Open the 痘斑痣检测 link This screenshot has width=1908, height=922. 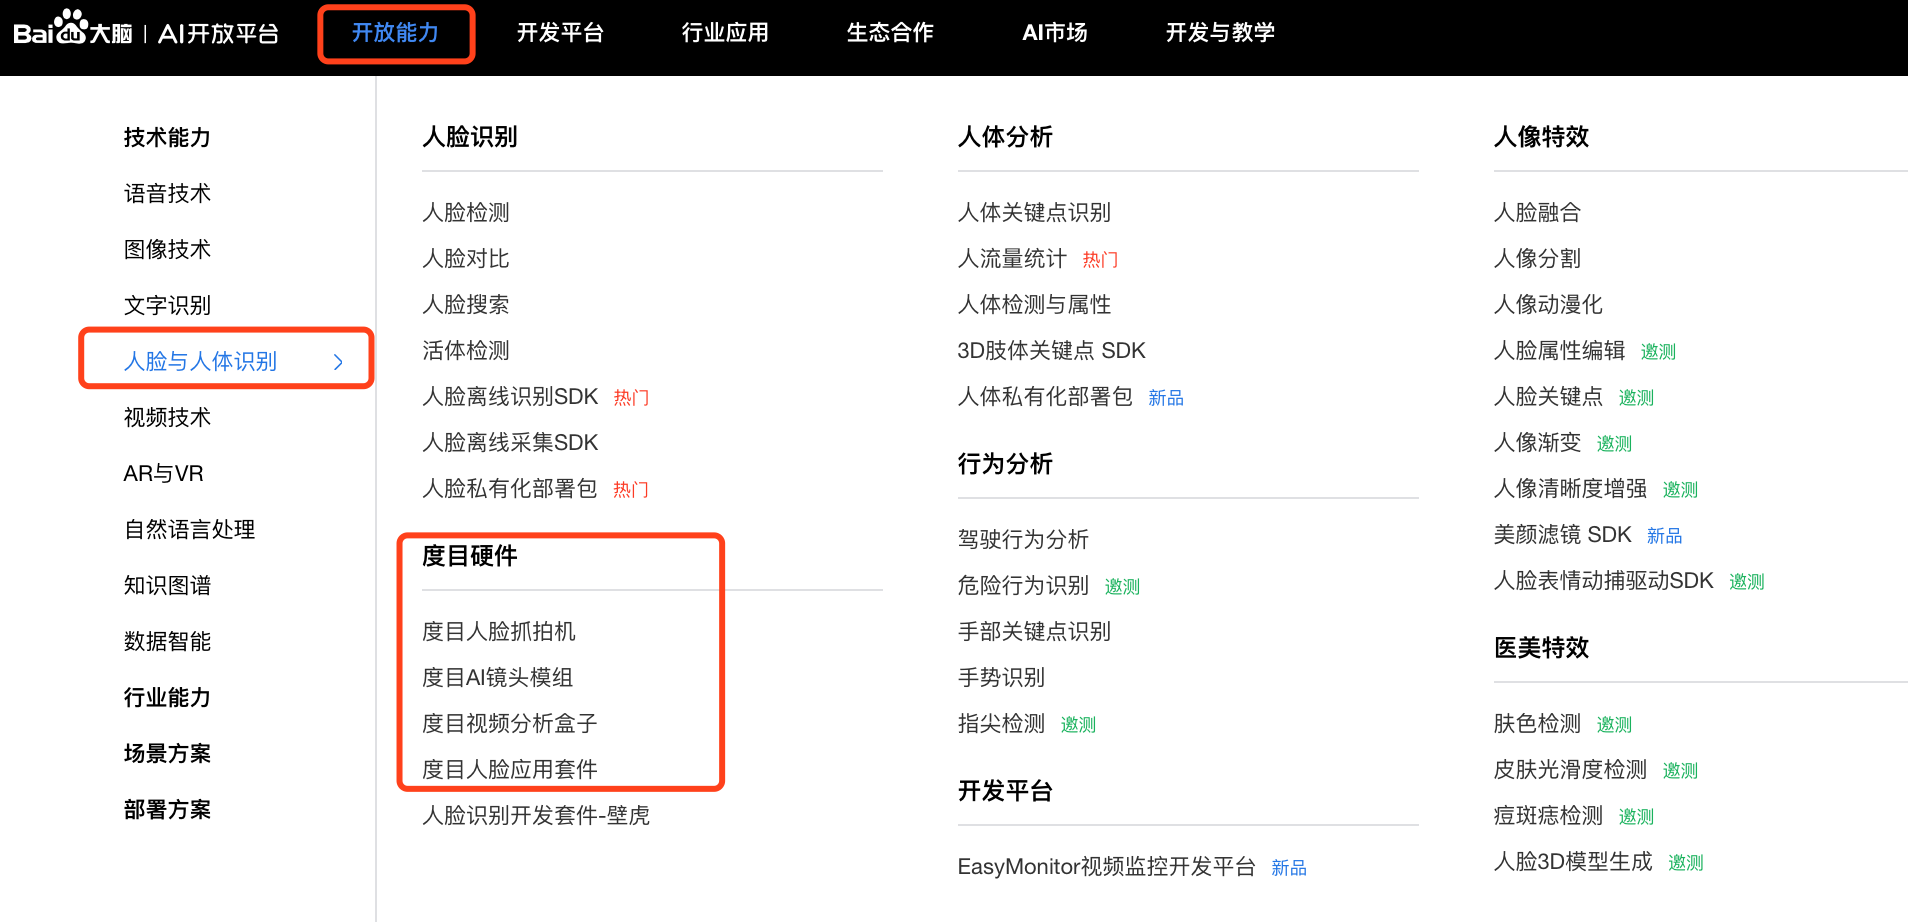1548,815
